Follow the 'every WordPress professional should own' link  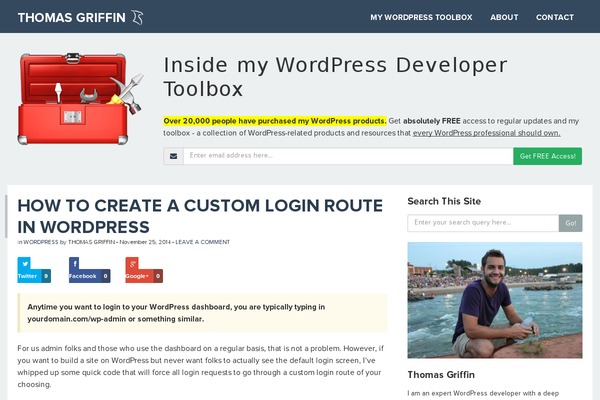click(486, 133)
